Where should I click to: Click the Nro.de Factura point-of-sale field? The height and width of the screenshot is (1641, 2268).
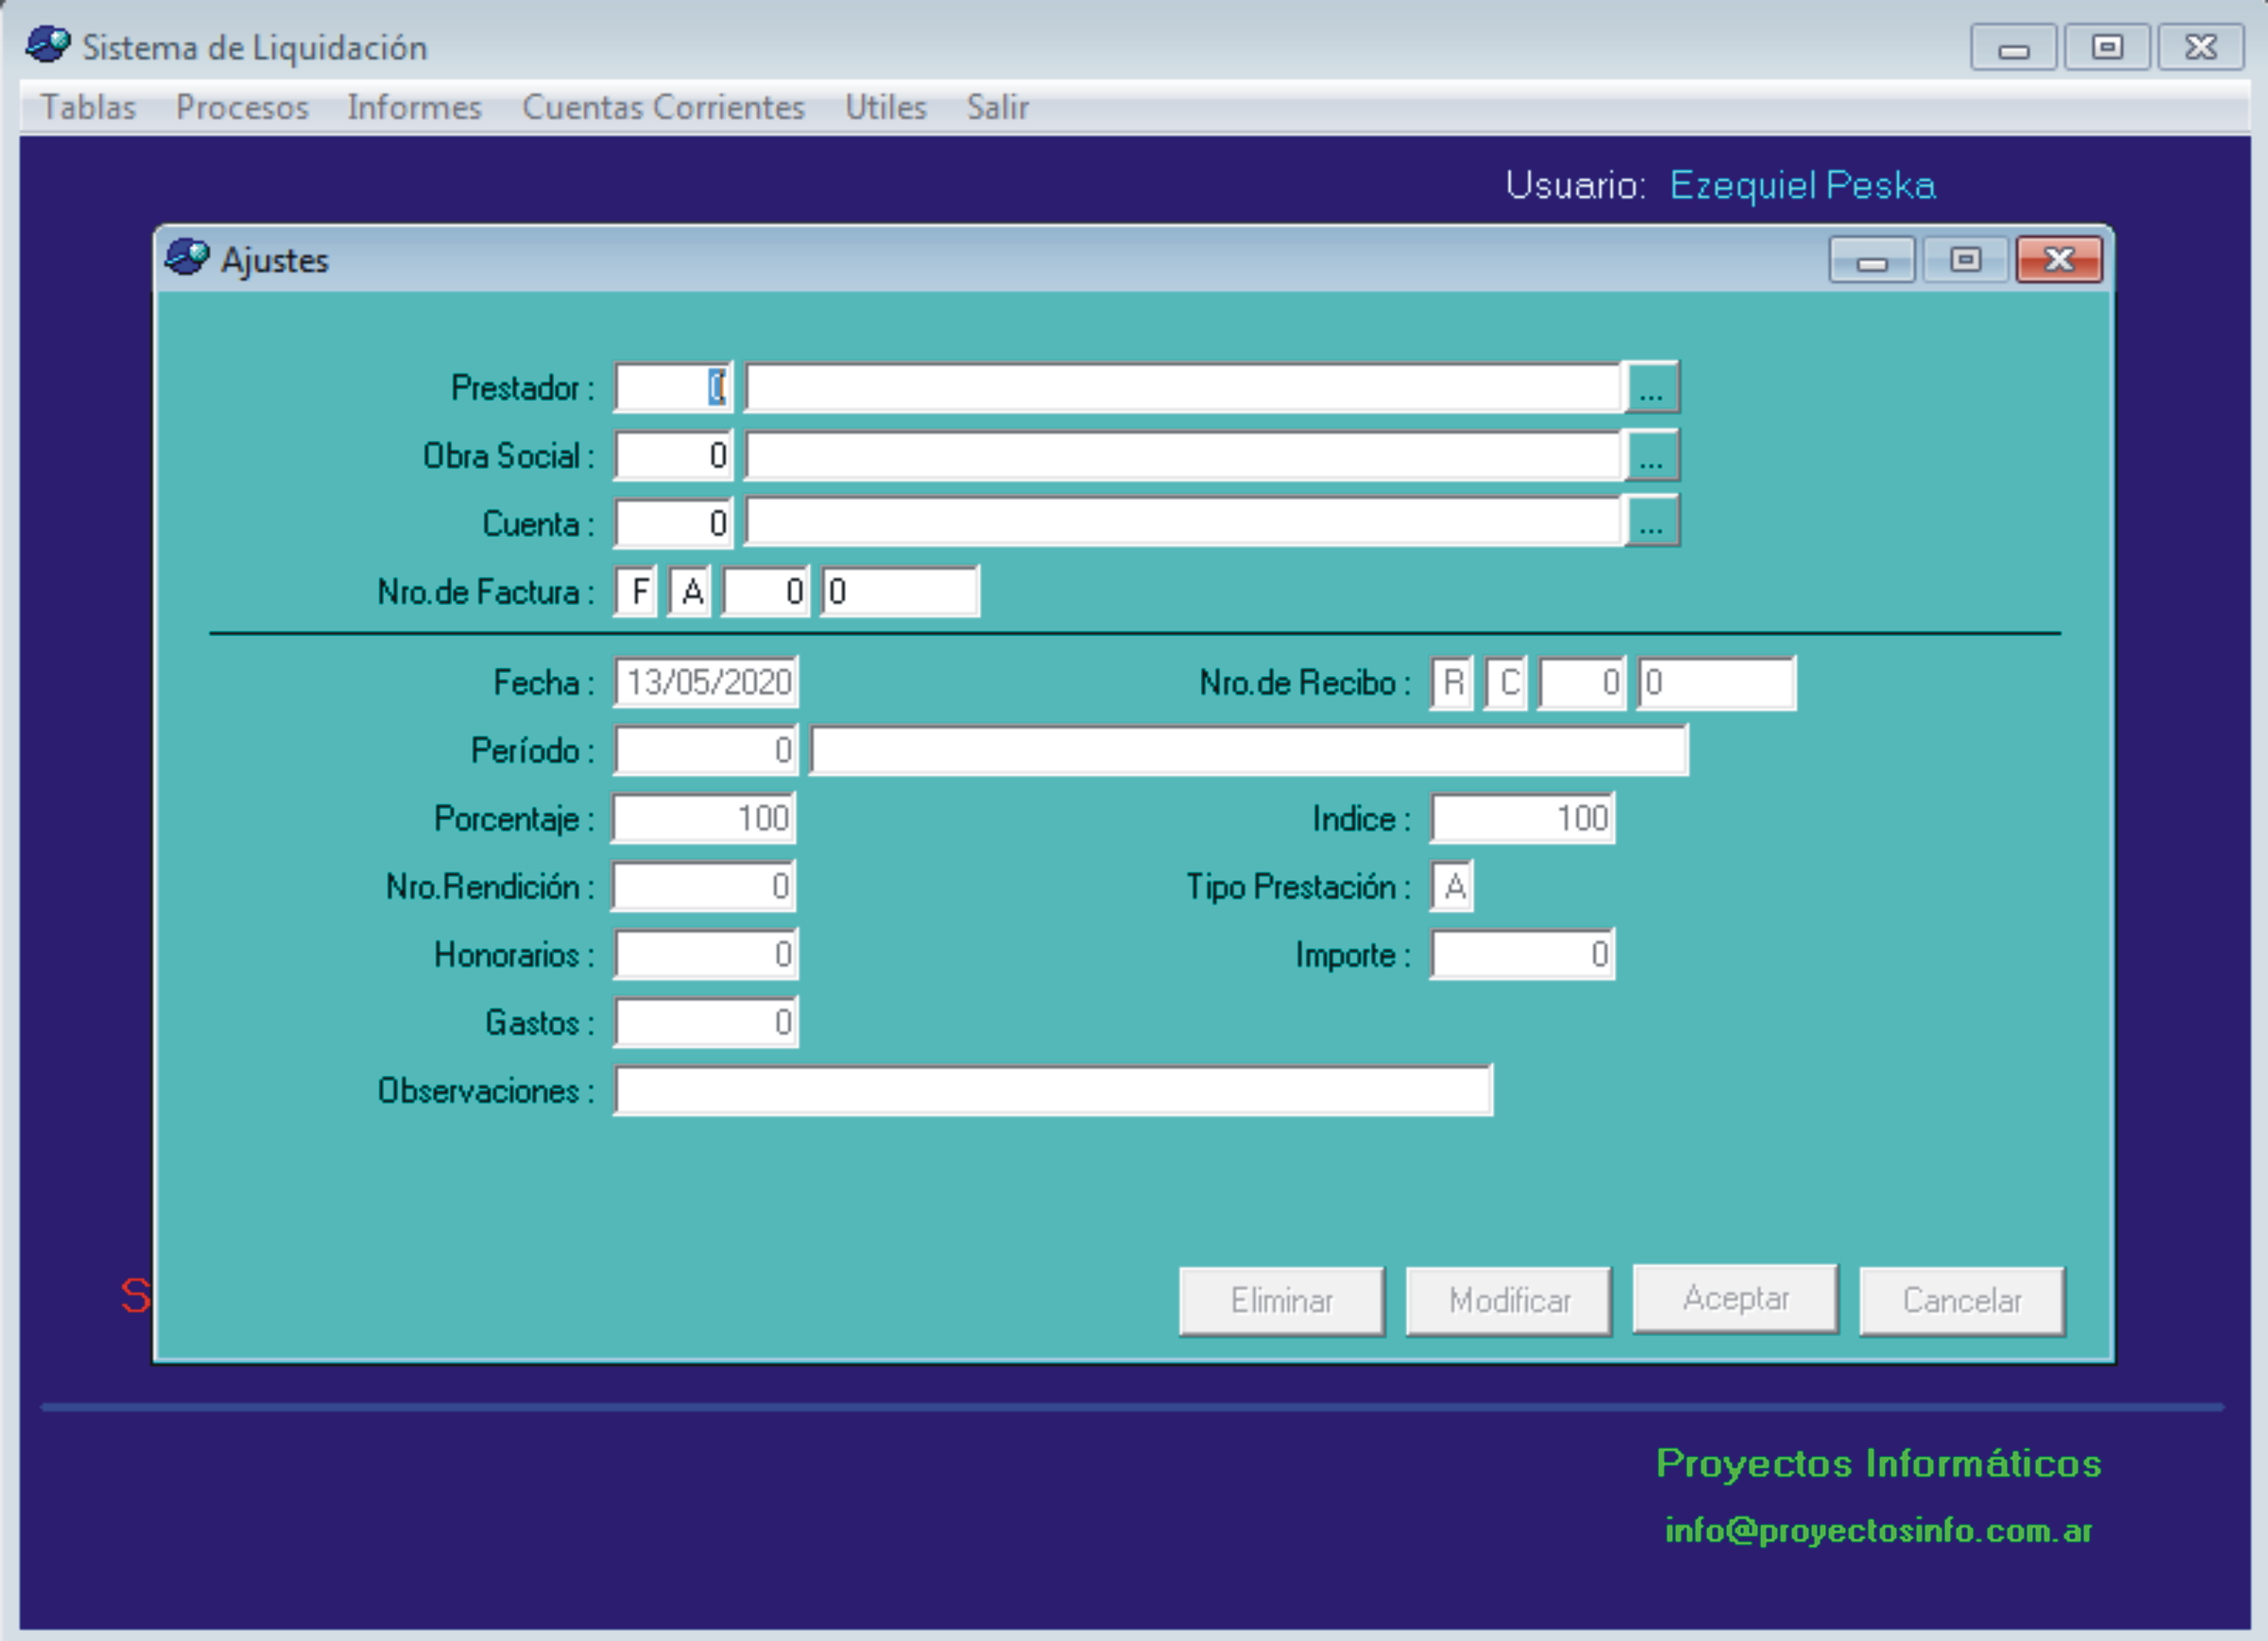766,591
